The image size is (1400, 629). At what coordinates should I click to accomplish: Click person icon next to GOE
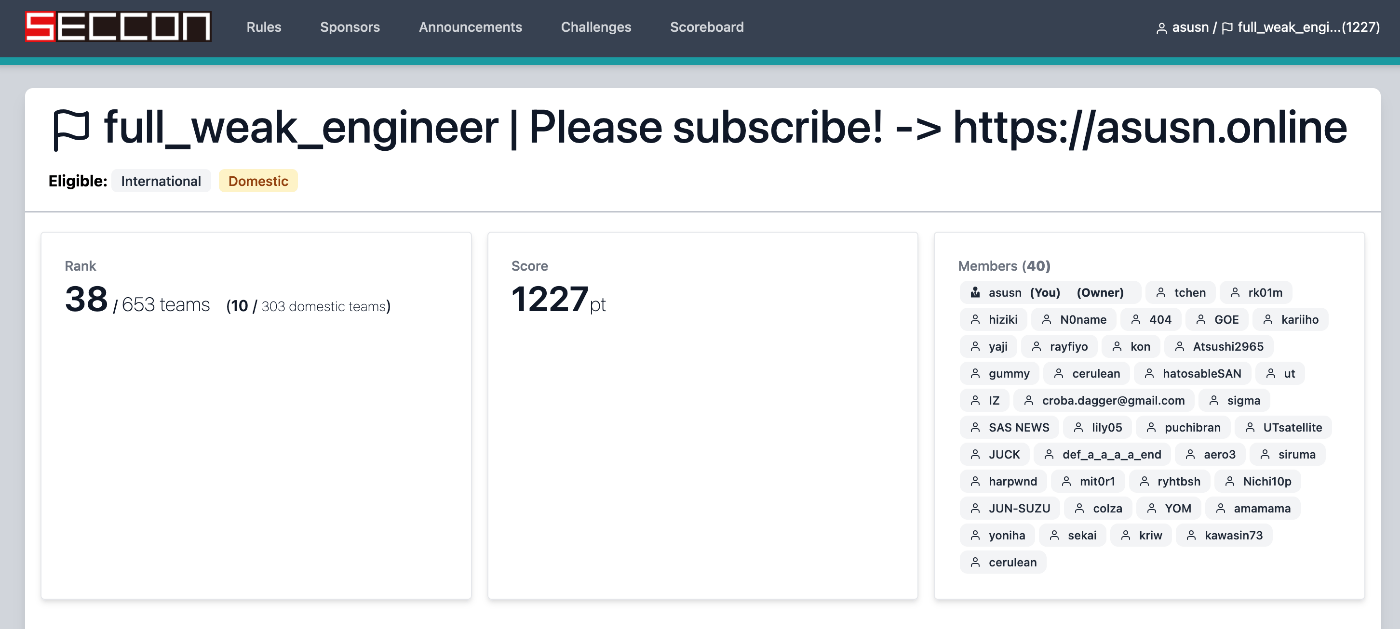1201,320
